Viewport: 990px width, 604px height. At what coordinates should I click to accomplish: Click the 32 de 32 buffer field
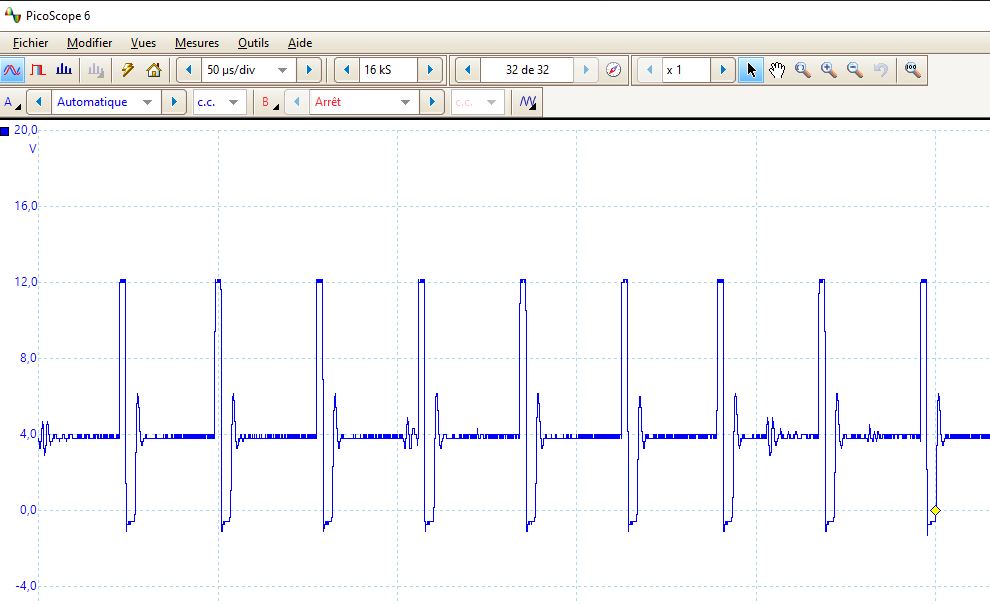point(527,69)
